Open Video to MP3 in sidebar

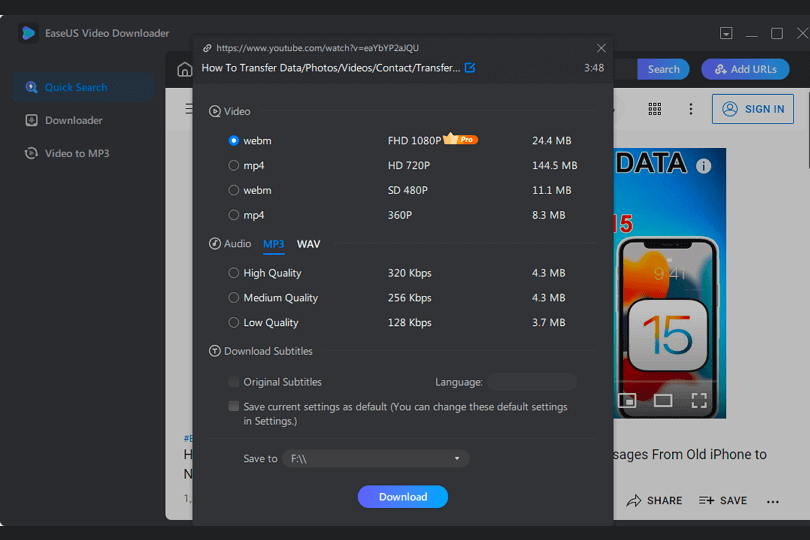76,153
